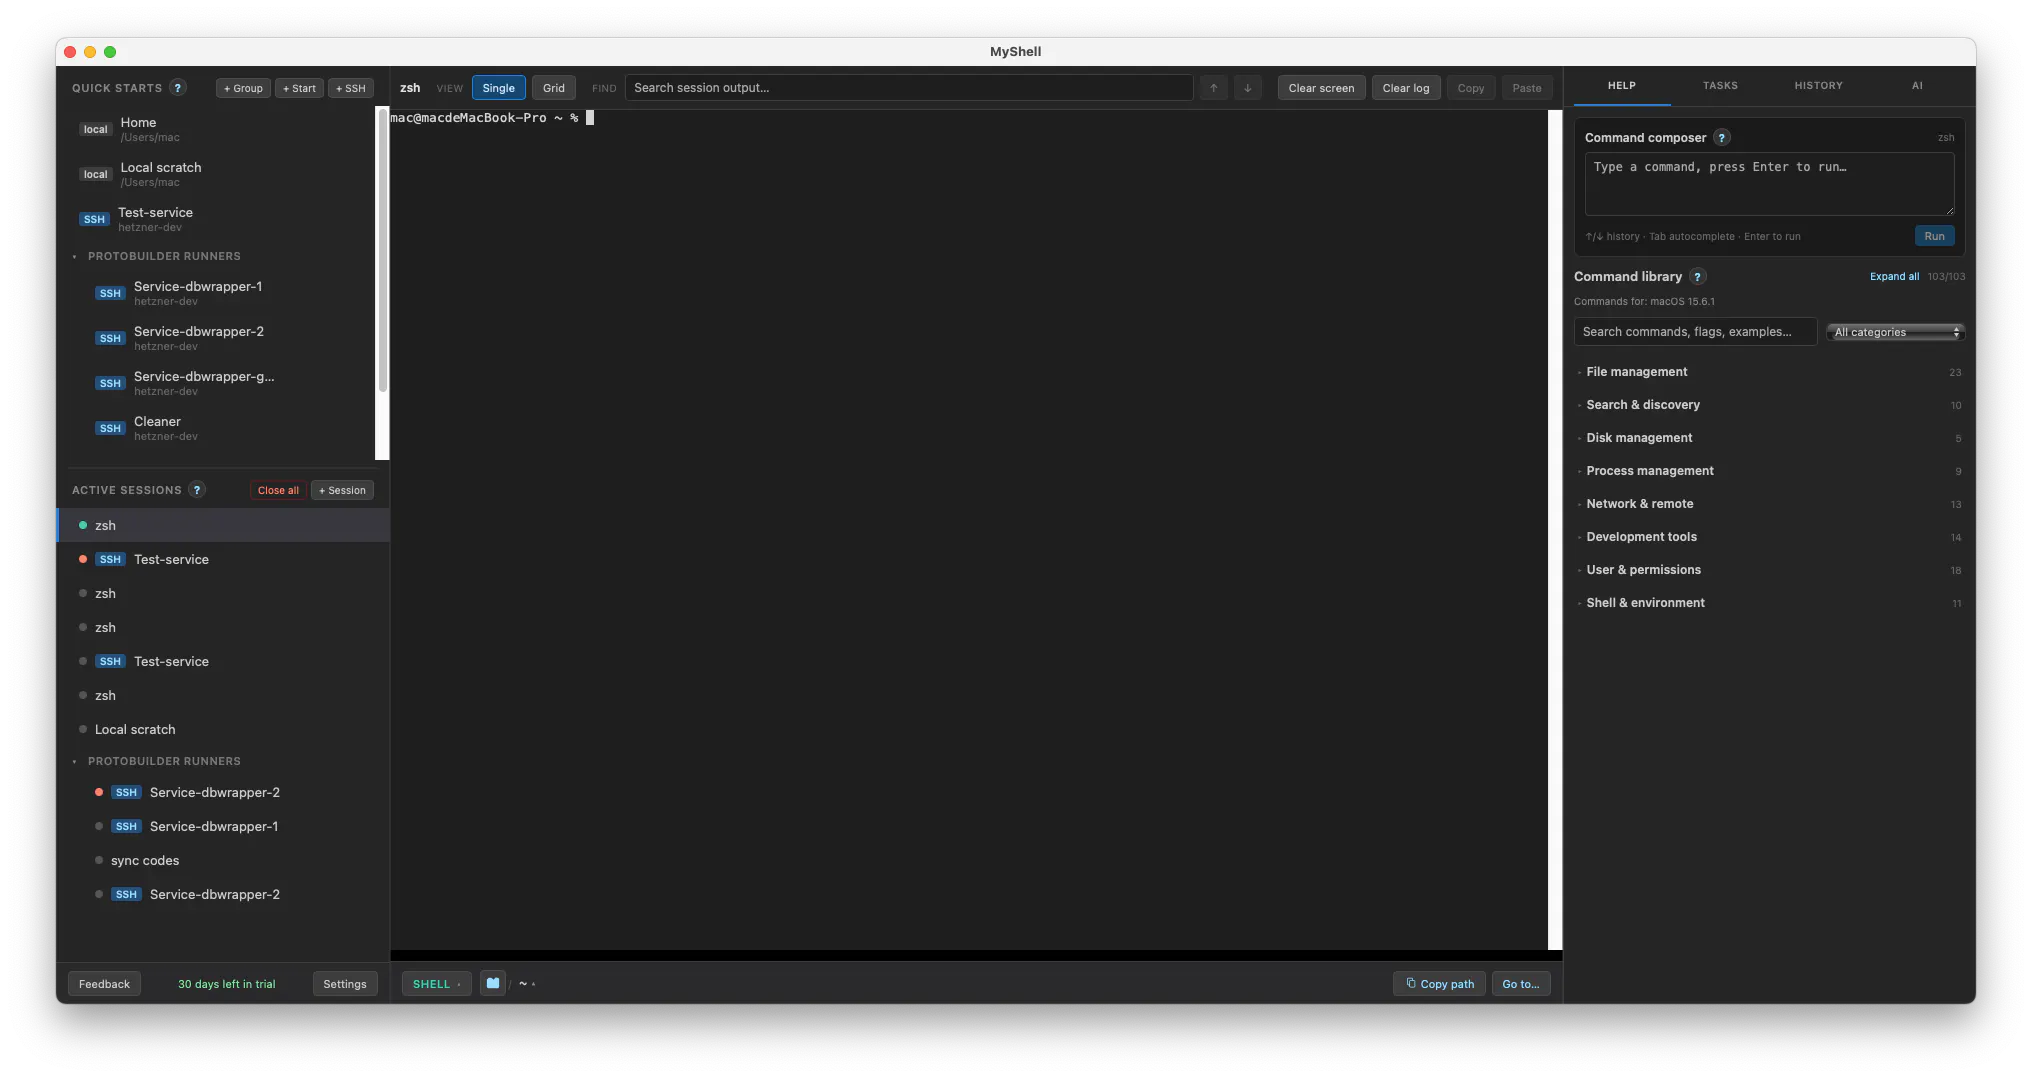Expand the Development tools category
The height and width of the screenshot is (1078, 2032).
point(1770,537)
